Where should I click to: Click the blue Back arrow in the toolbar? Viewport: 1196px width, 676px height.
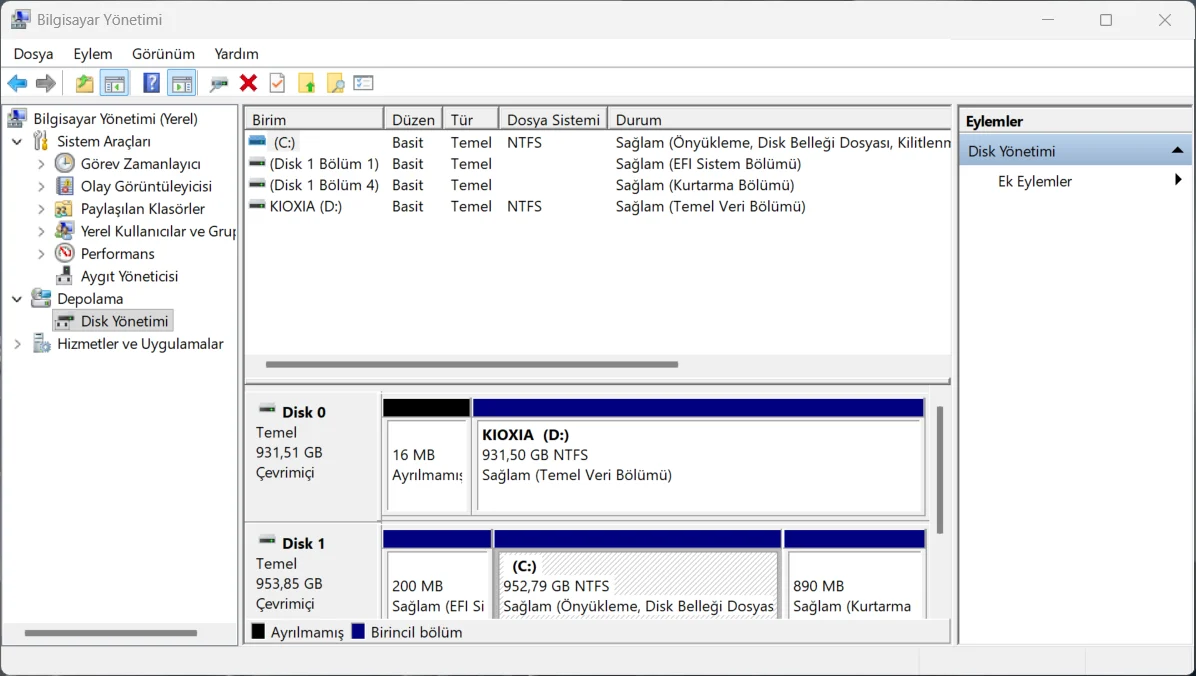pos(17,83)
